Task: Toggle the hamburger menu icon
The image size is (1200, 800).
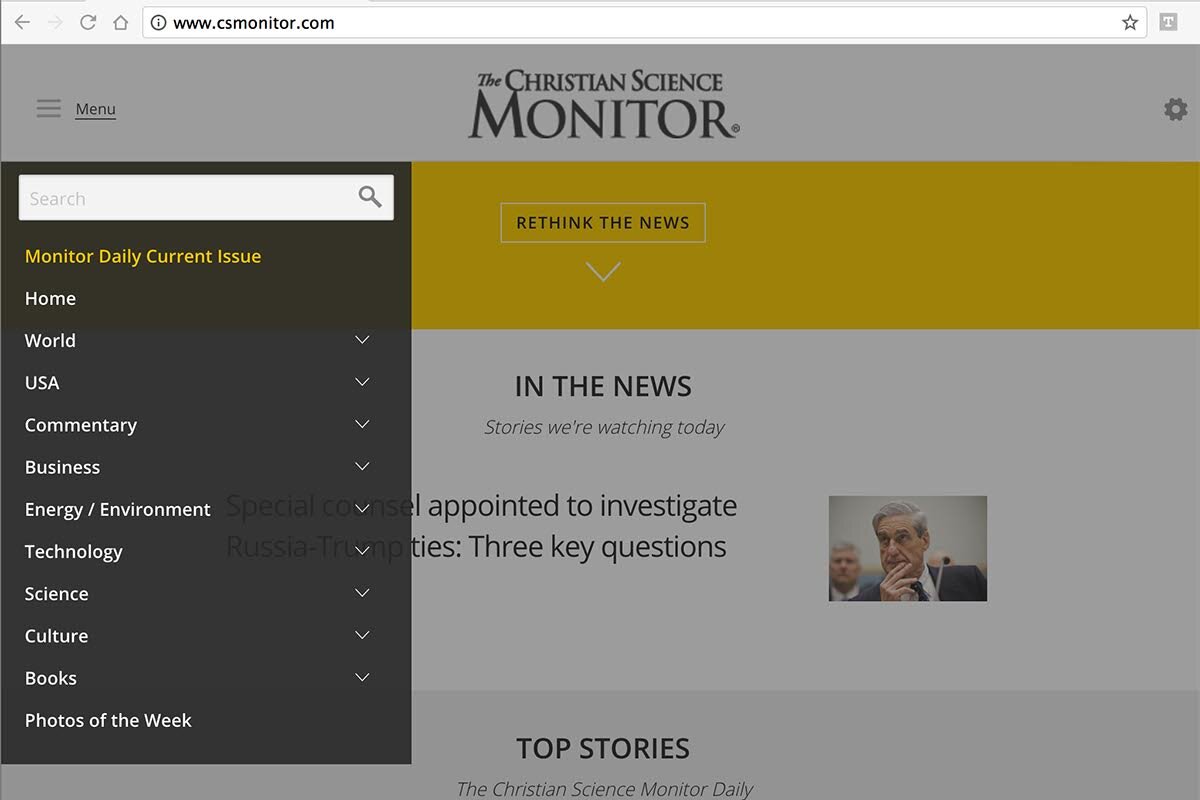Action: (x=49, y=108)
